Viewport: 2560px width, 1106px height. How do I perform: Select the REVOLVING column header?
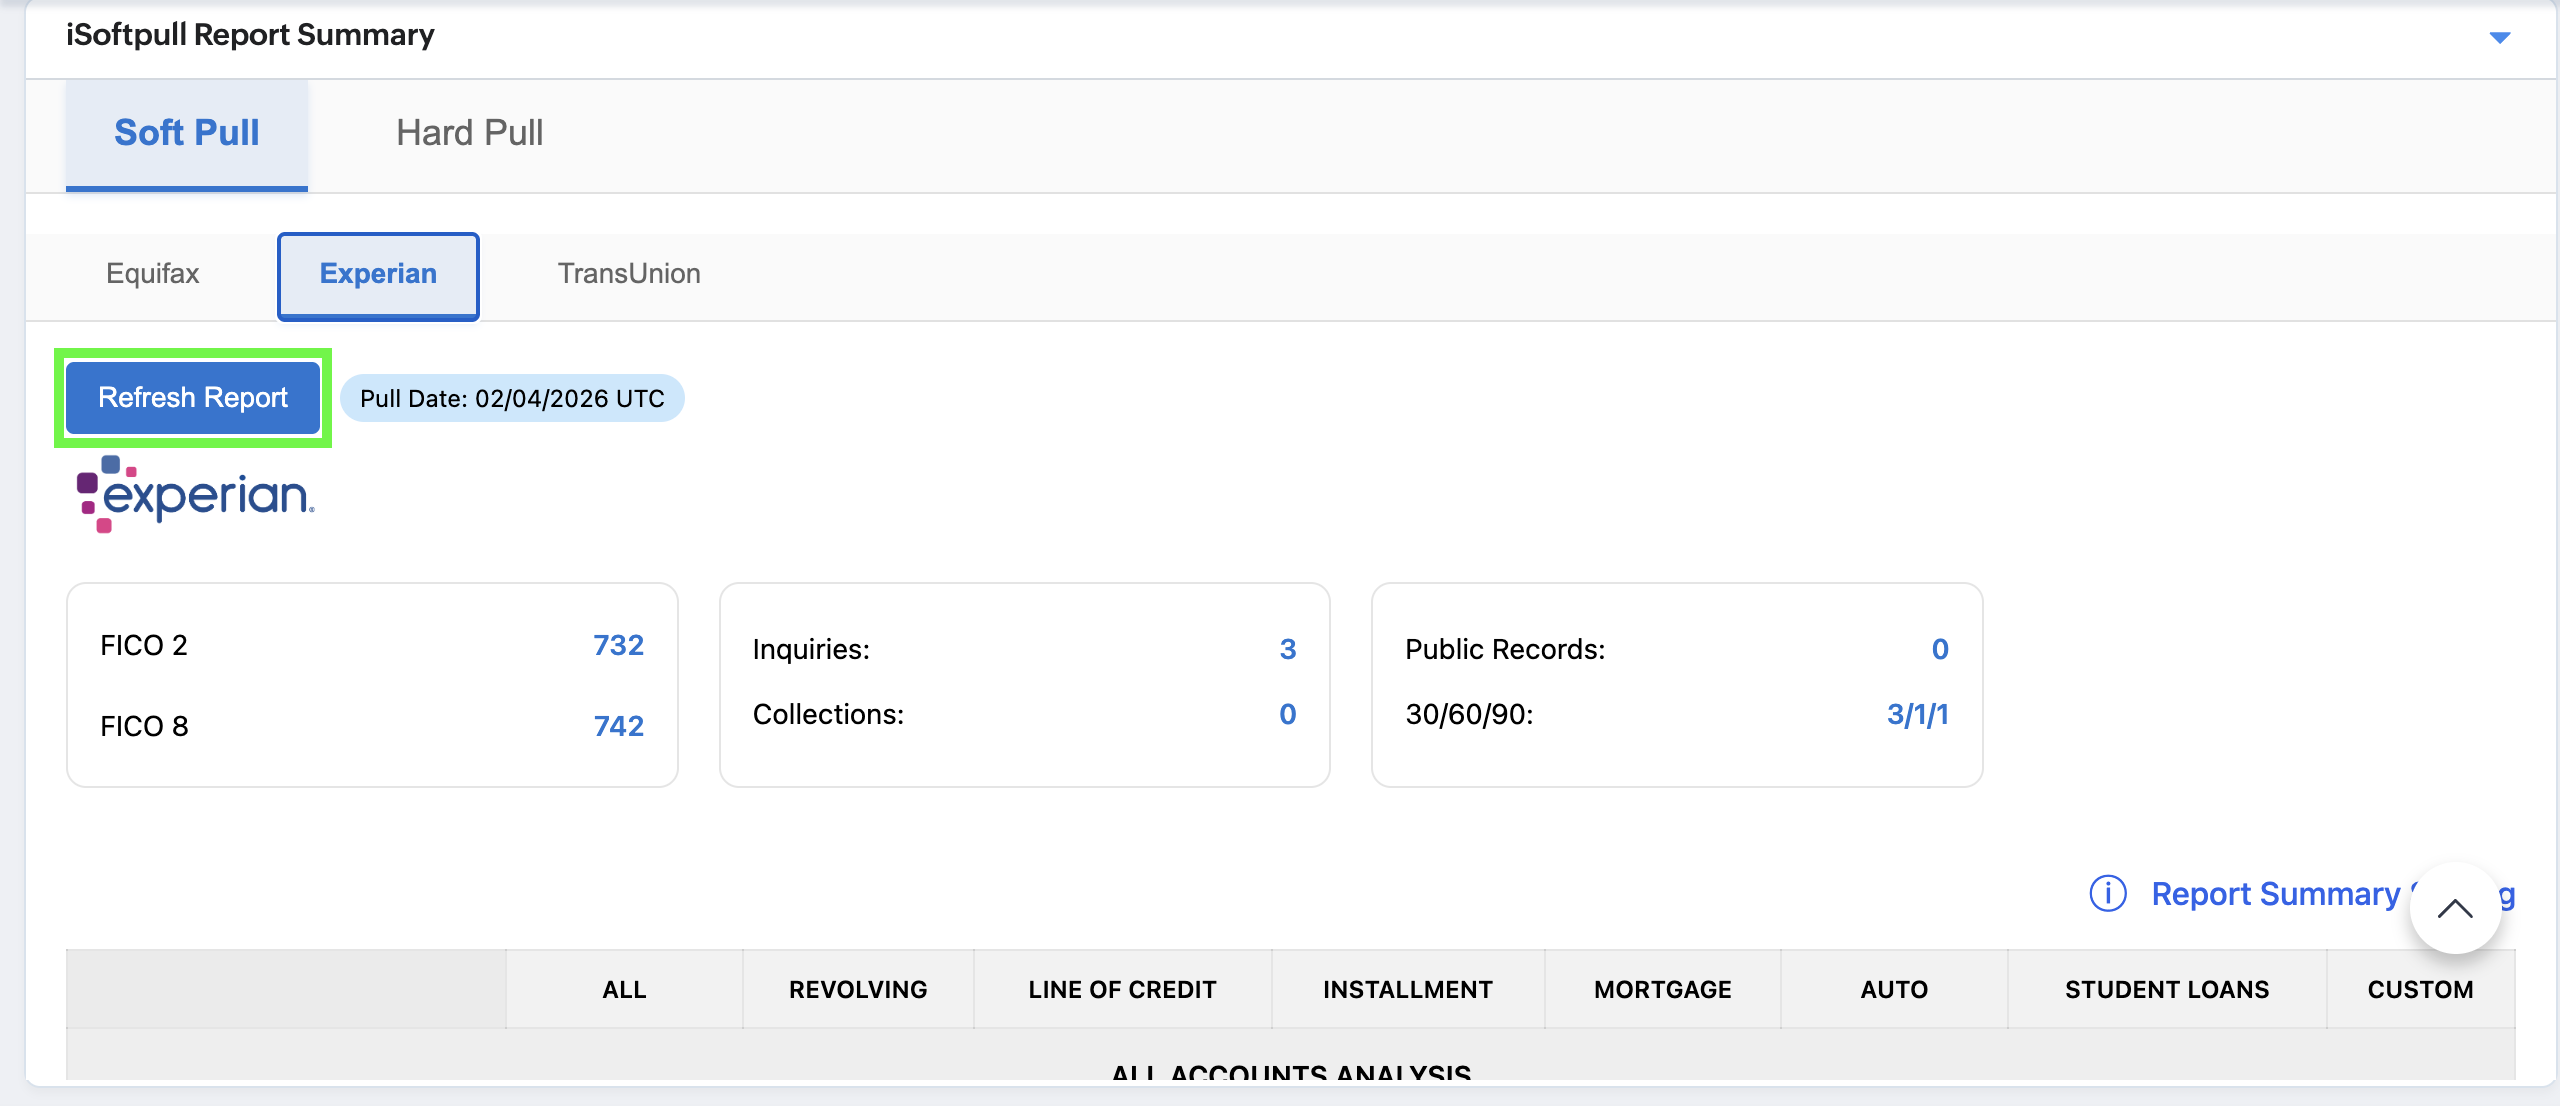858,989
